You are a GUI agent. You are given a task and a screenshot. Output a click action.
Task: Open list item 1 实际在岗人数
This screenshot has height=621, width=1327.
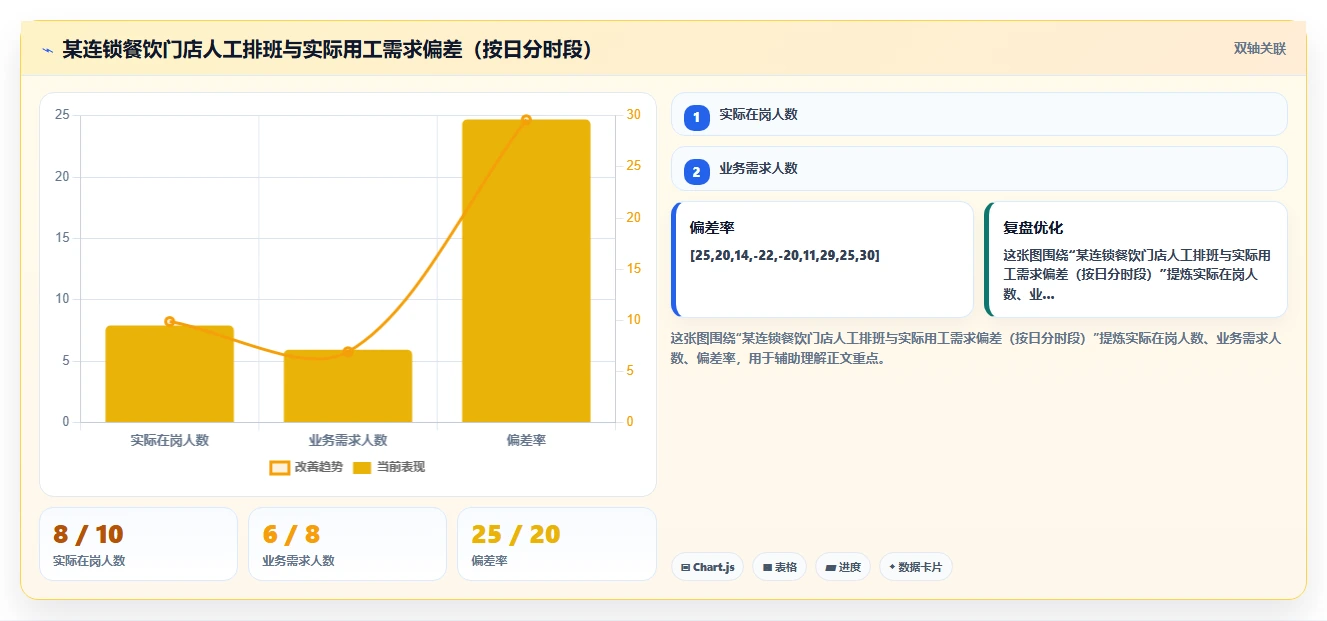979,114
